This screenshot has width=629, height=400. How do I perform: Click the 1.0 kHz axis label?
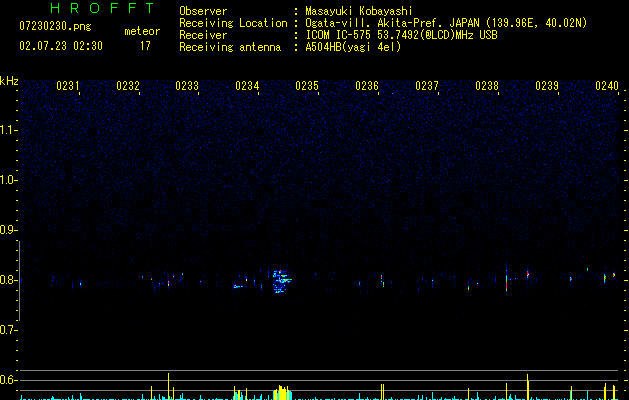click(x=8, y=180)
